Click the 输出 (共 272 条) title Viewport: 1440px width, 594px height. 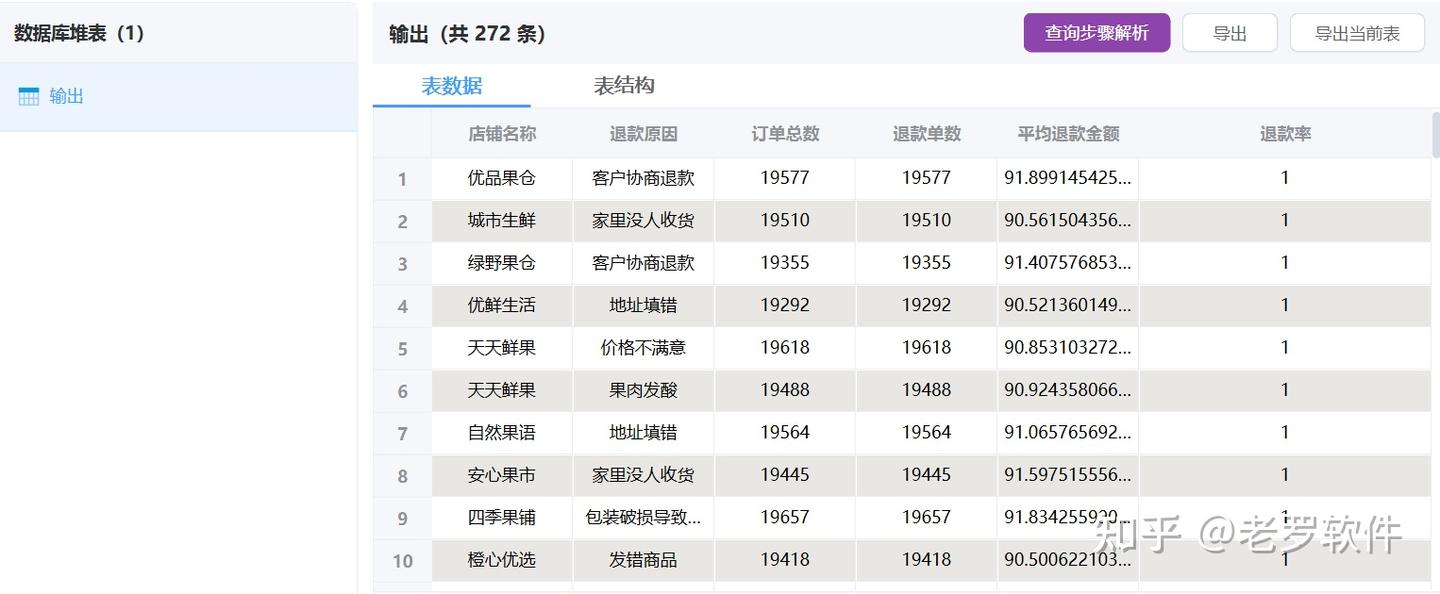pyautogui.click(x=467, y=34)
